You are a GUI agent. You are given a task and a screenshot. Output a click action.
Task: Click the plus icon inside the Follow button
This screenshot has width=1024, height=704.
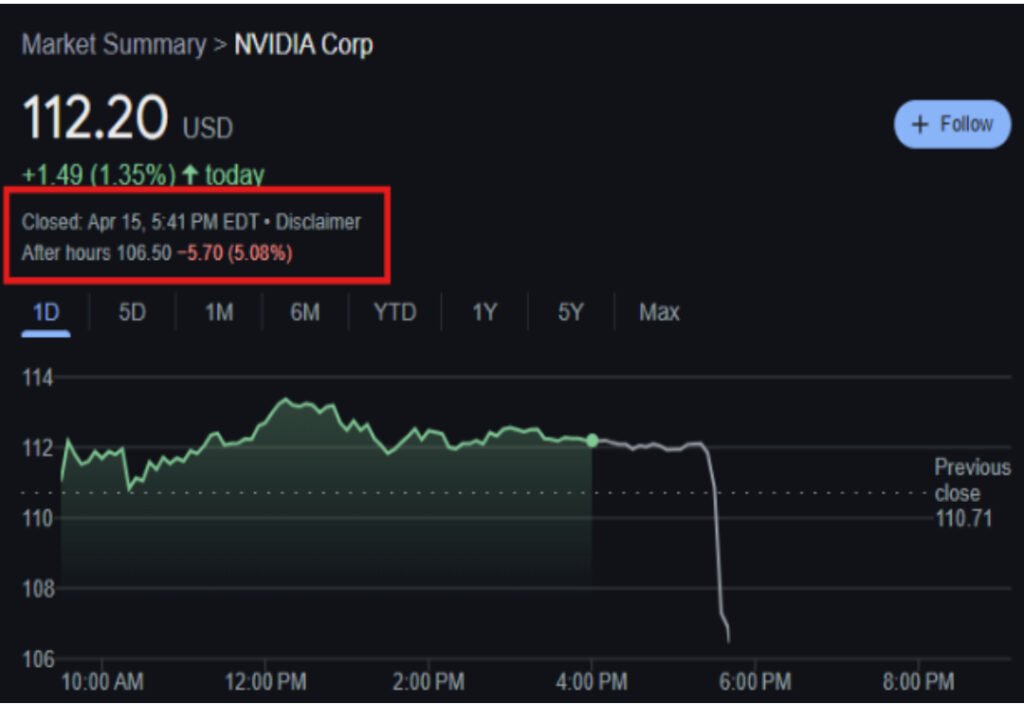[x=921, y=125]
